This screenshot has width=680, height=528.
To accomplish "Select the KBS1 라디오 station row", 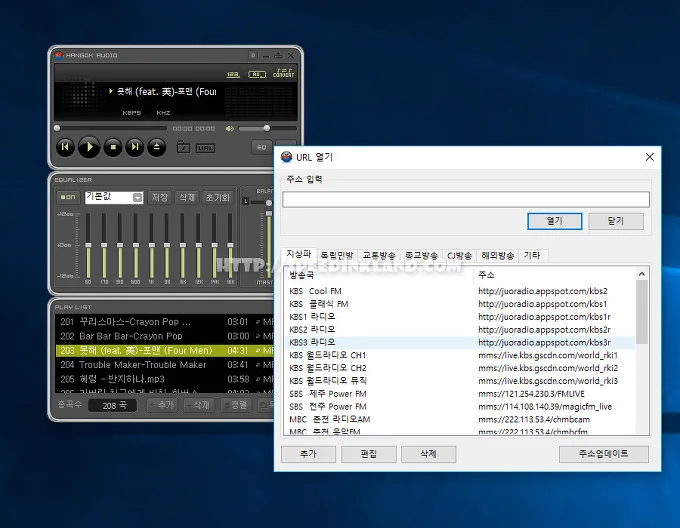I will pyautogui.click(x=460, y=316).
